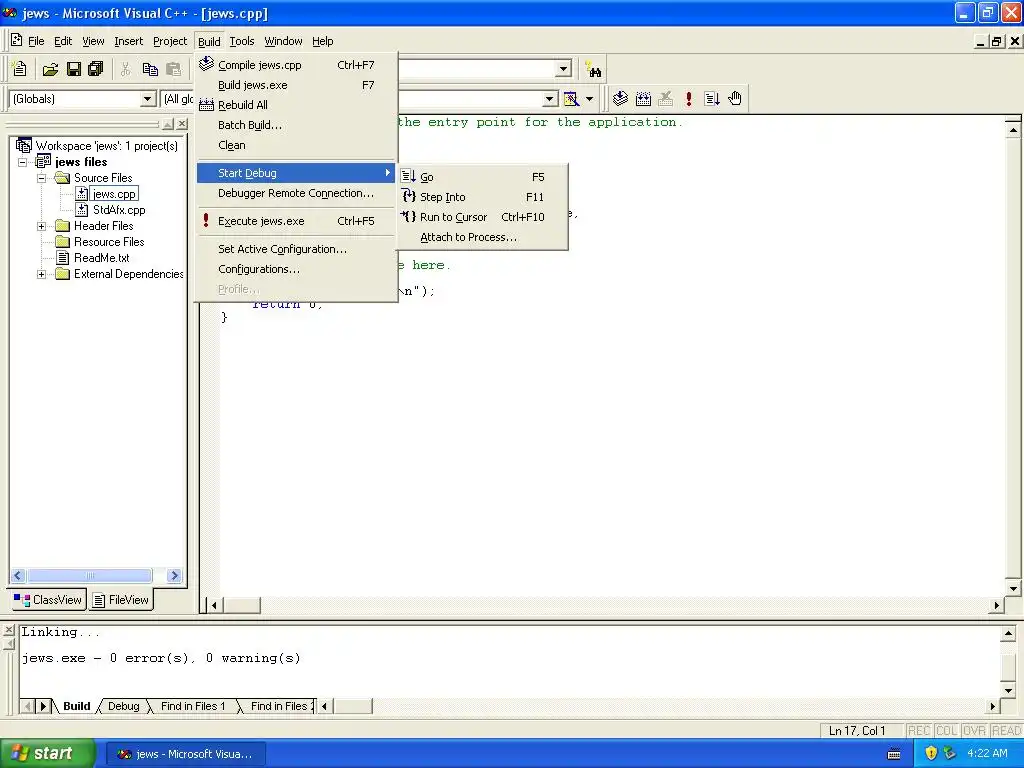The image size is (1024, 768).
Task: Close the output pane
Action: point(8,630)
